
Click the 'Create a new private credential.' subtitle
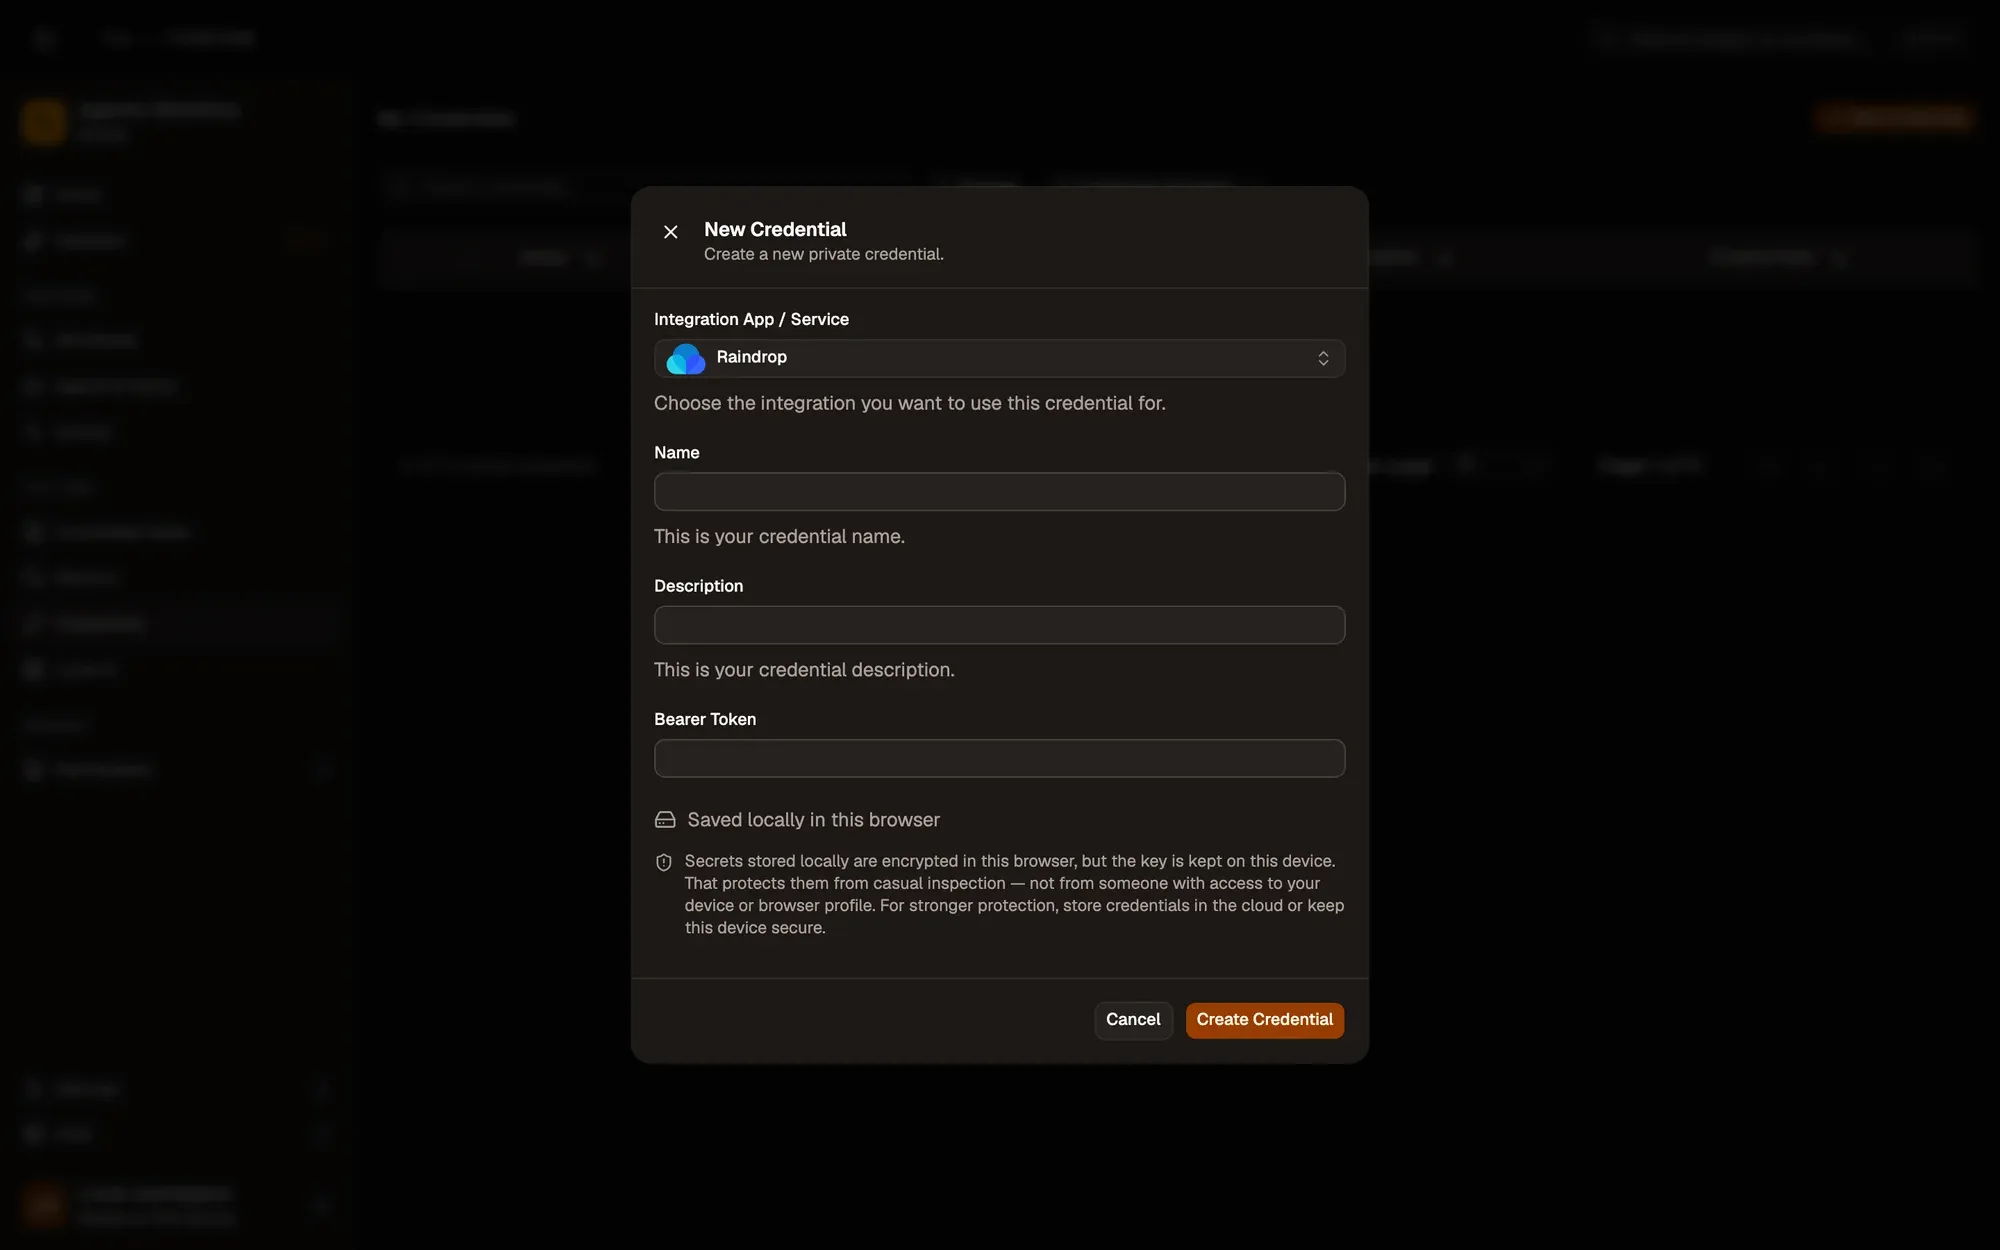point(824,254)
